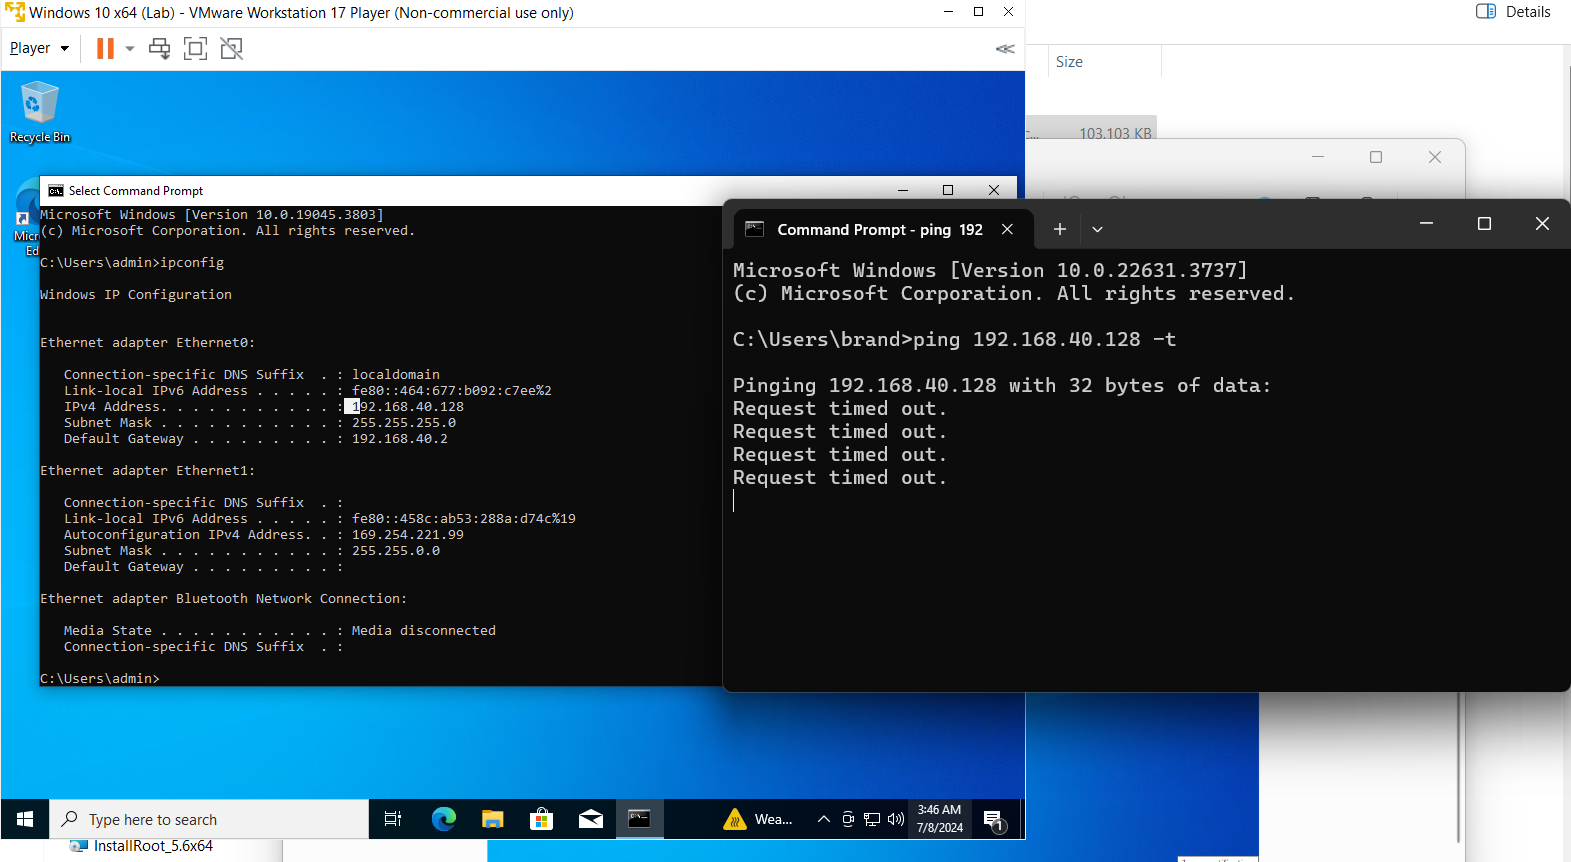Launch Microsoft Edge from guest taskbar

(x=443, y=819)
